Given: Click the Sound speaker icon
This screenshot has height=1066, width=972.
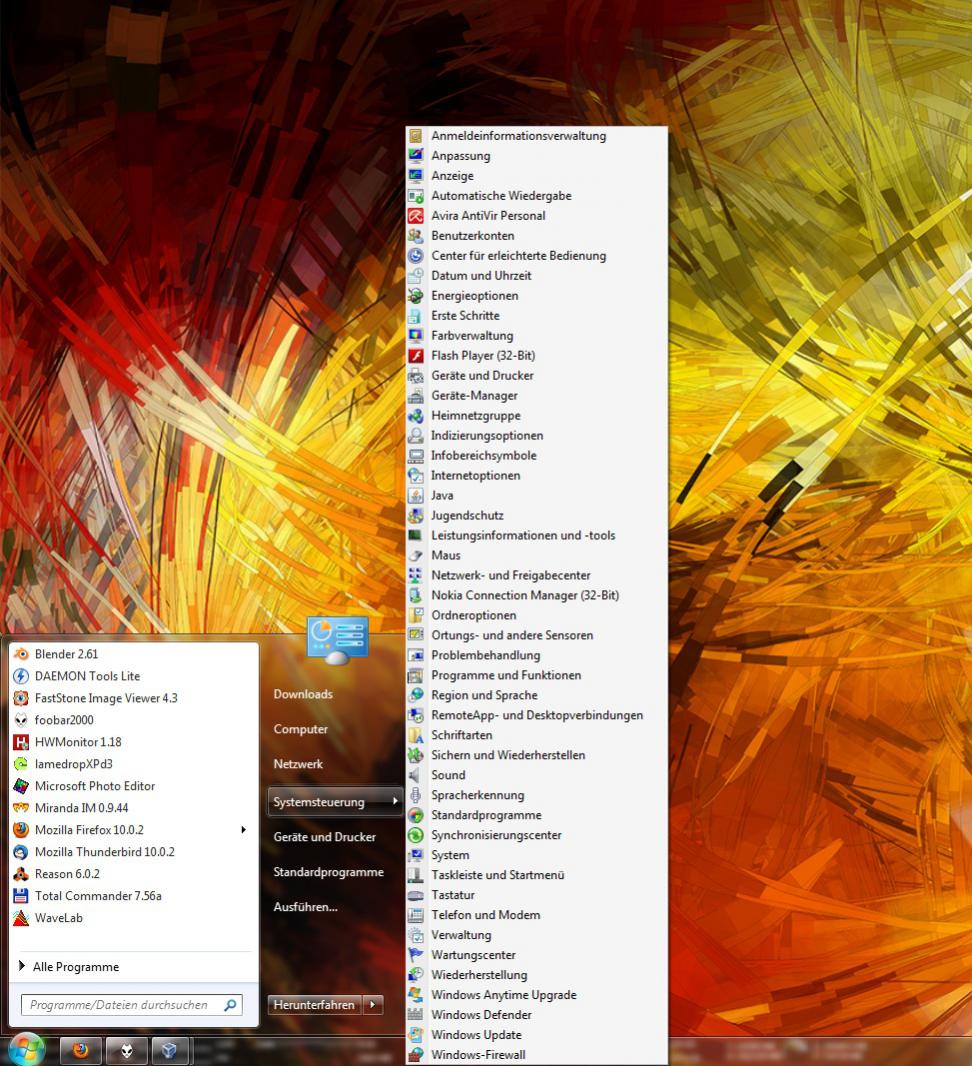Looking at the screenshot, I should pos(415,775).
